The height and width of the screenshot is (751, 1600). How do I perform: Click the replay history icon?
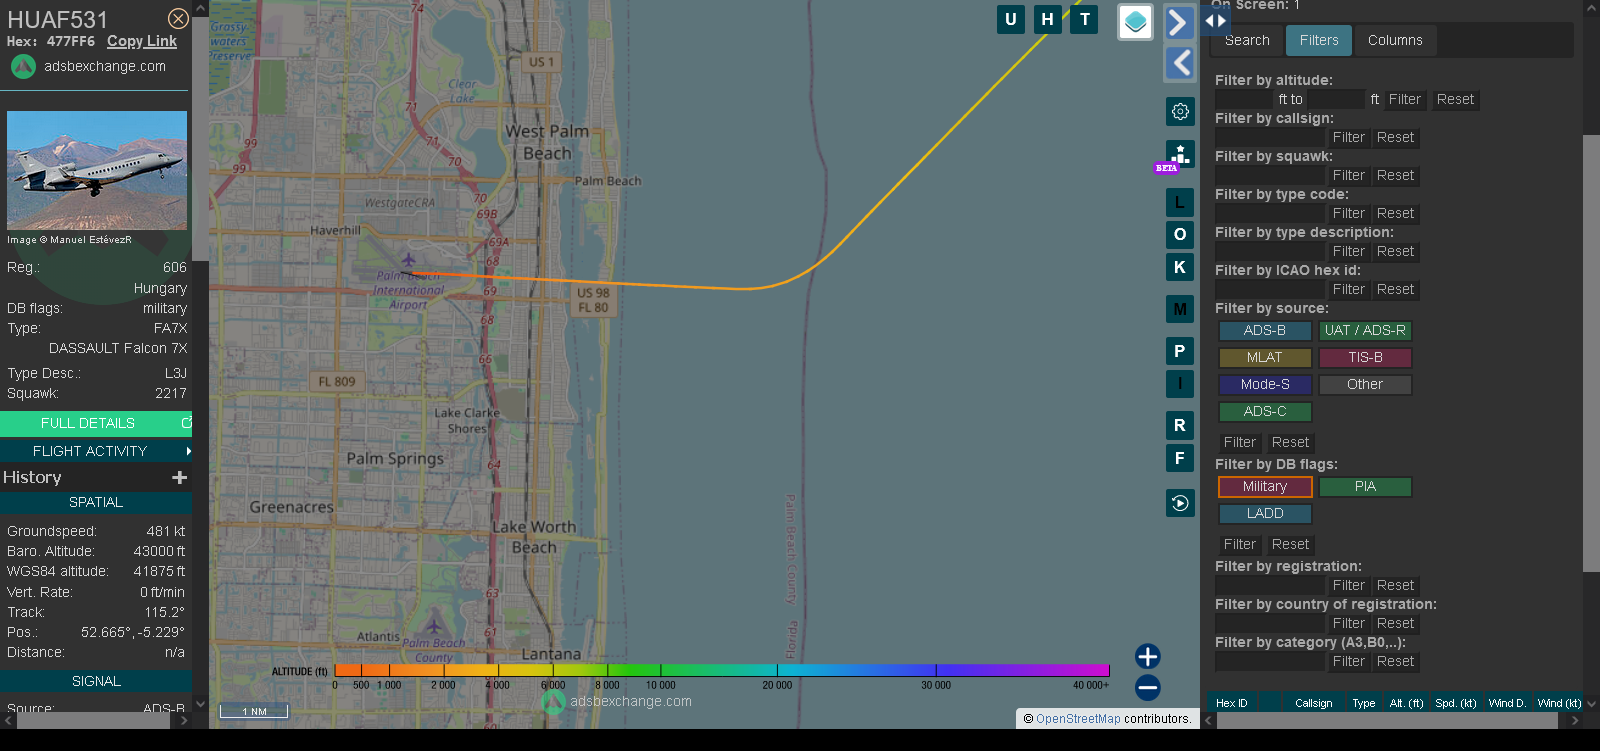click(1180, 503)
